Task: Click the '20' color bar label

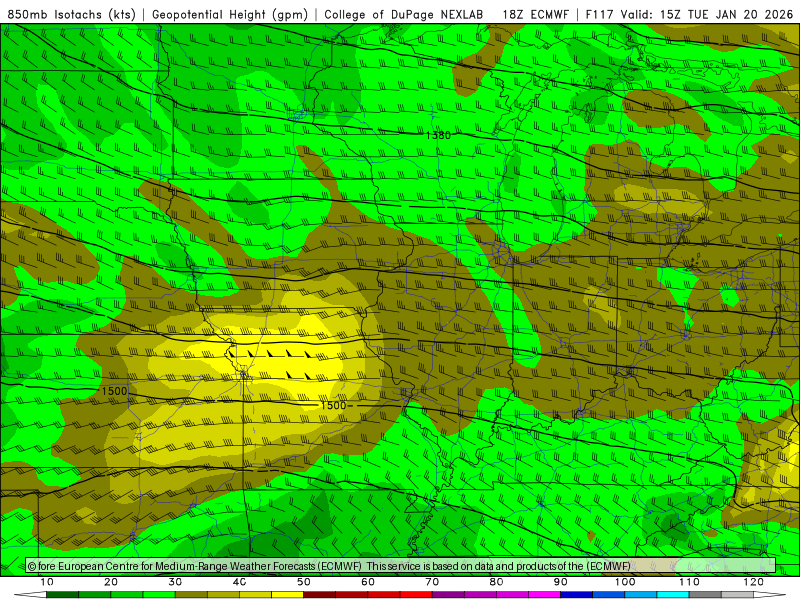Action: tap(111, 582)
